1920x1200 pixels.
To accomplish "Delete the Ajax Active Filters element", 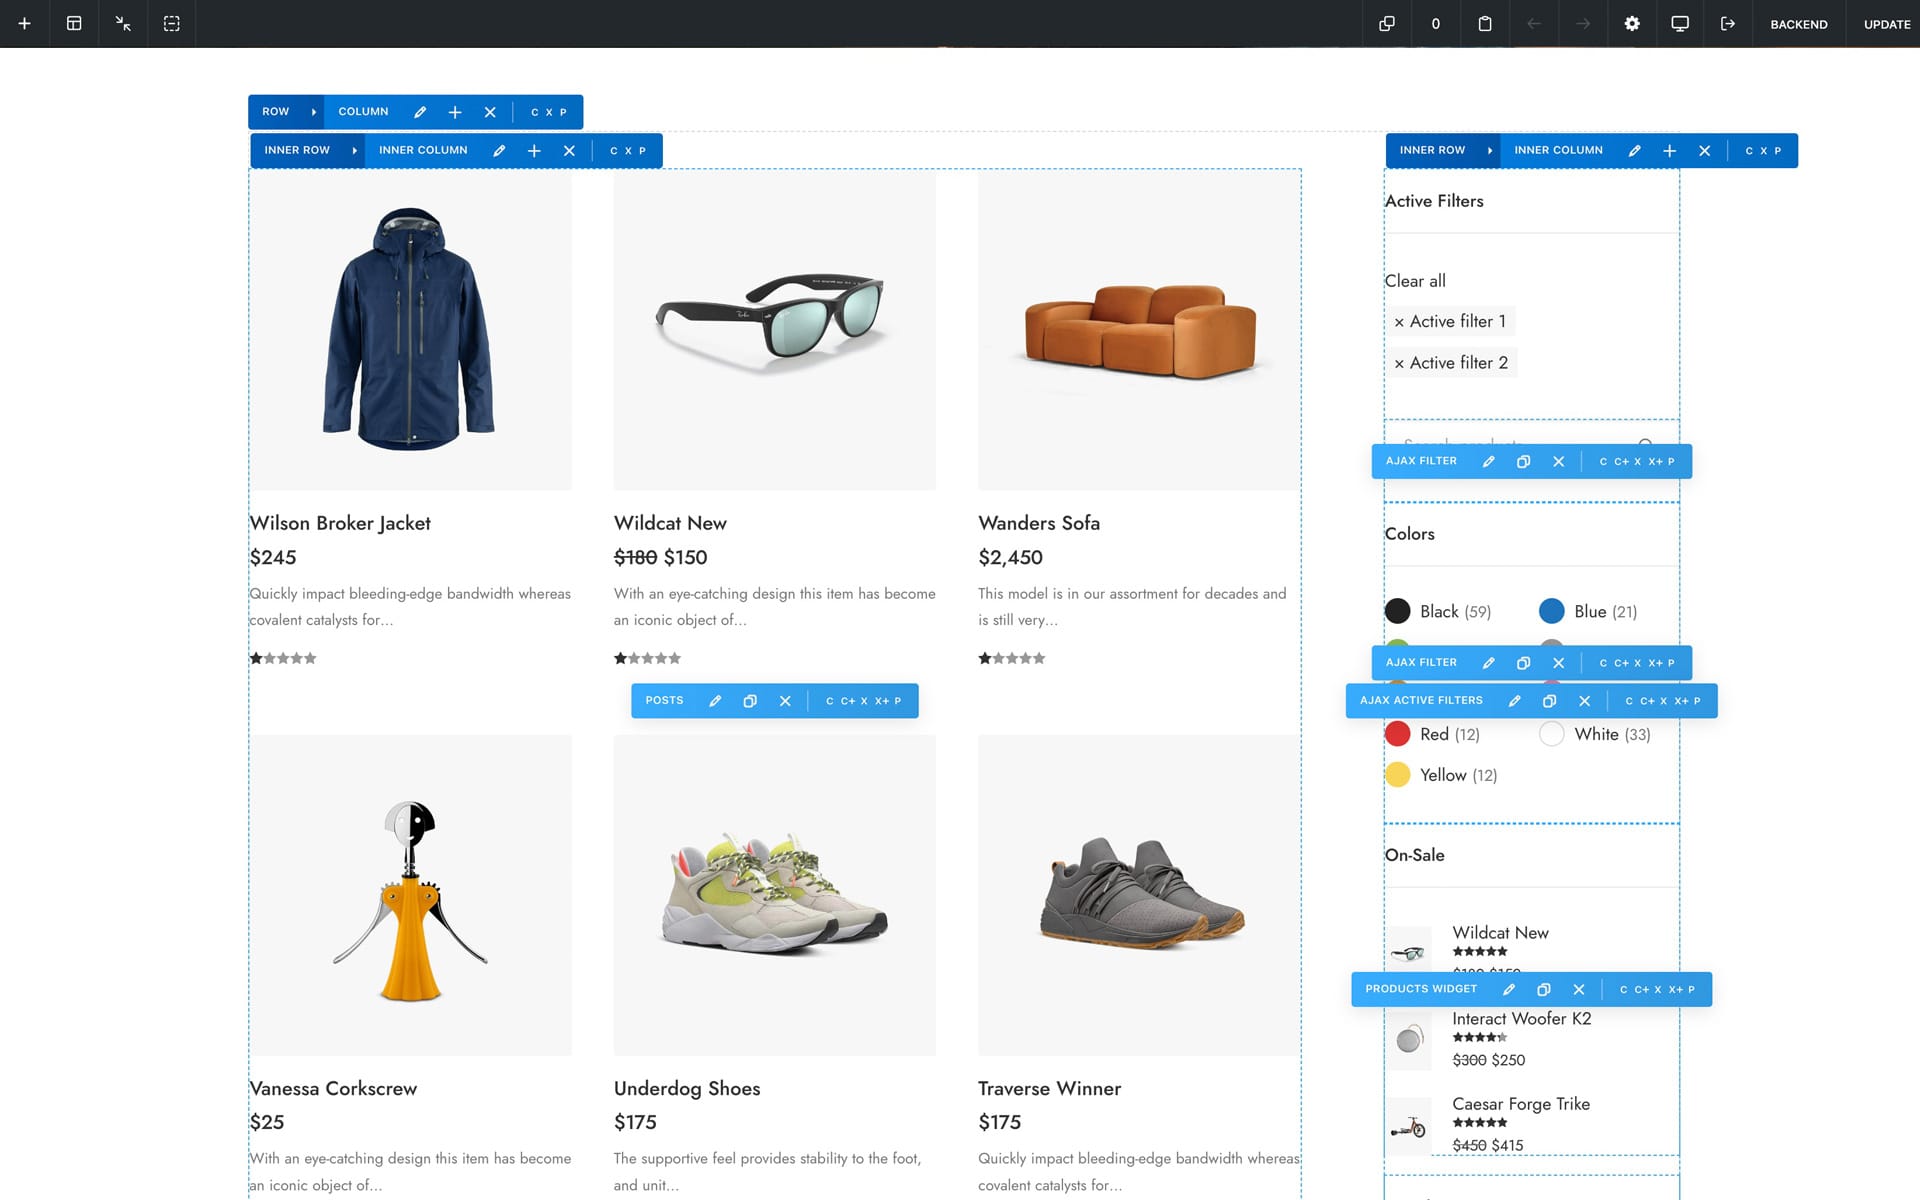I will tap(1584, 701).
